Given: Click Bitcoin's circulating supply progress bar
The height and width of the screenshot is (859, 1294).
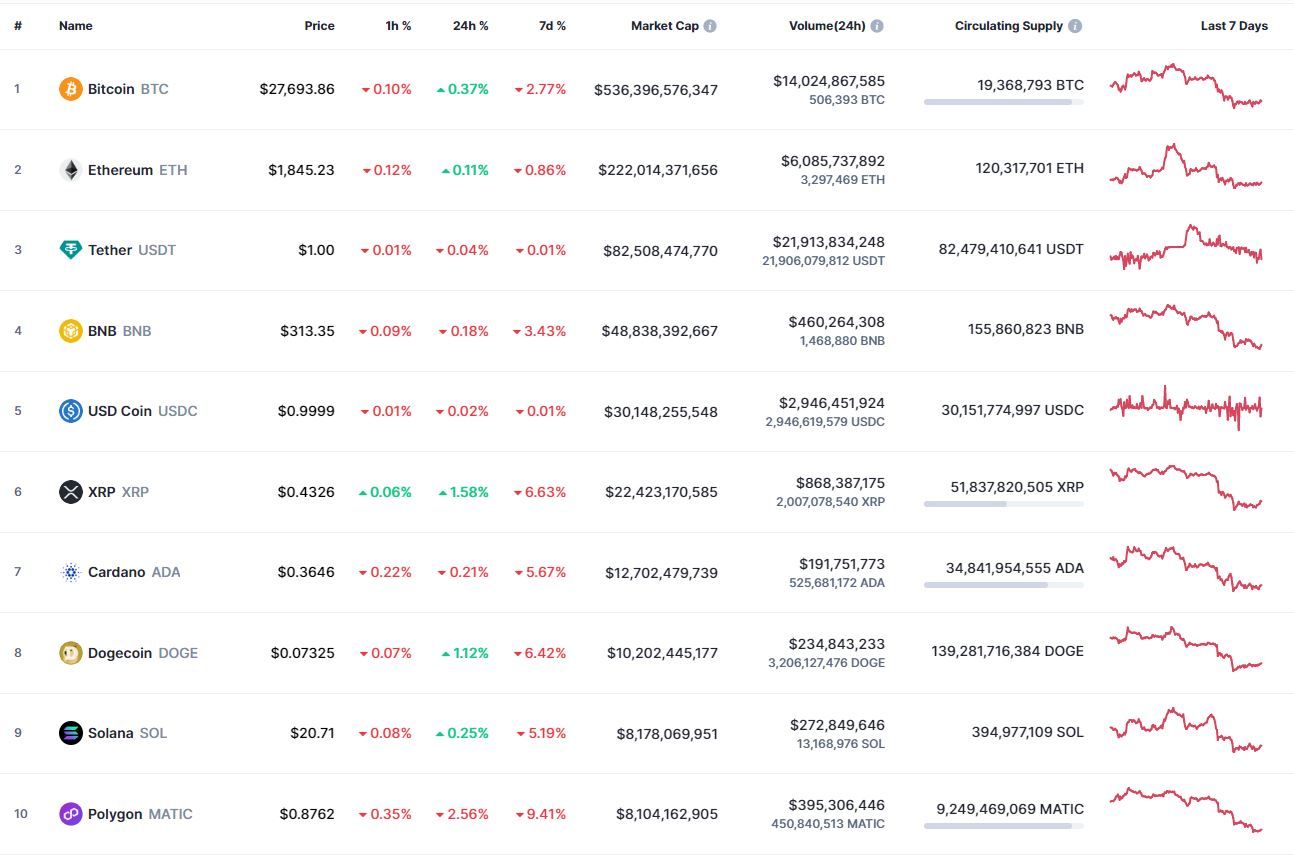Looking at the screenshot, I should point(1004,102).
